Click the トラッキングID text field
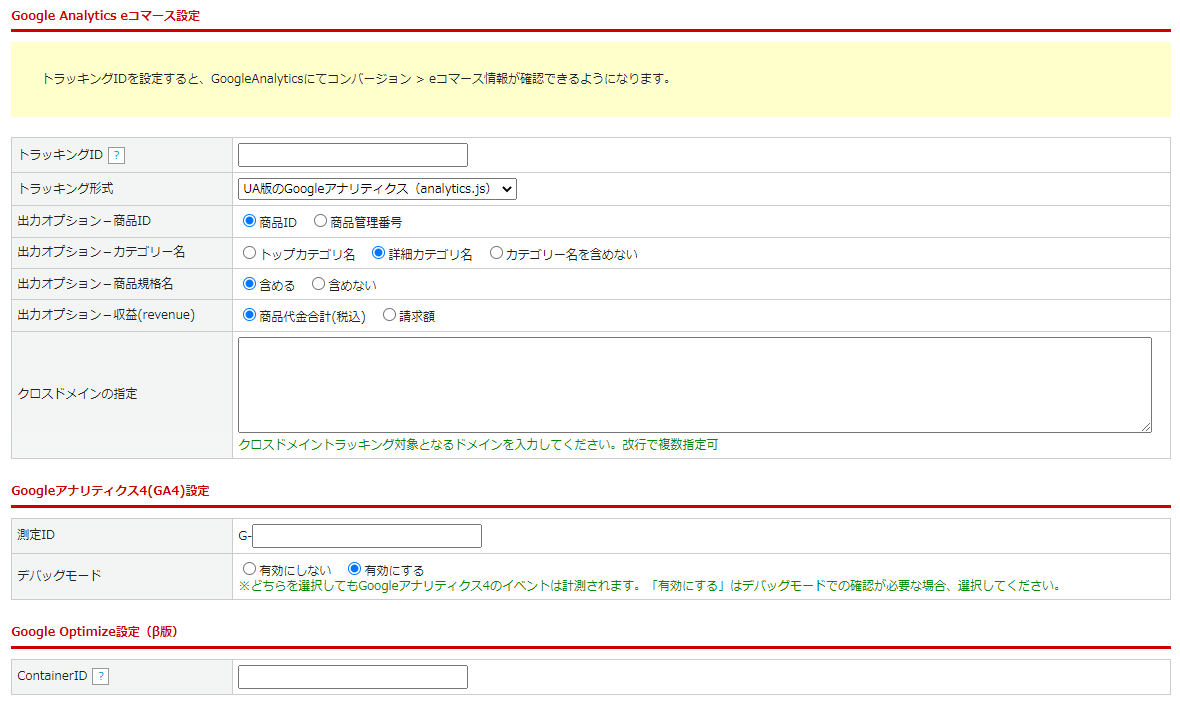The height and width of the screenshot is (708, 1180). point(352,155)
